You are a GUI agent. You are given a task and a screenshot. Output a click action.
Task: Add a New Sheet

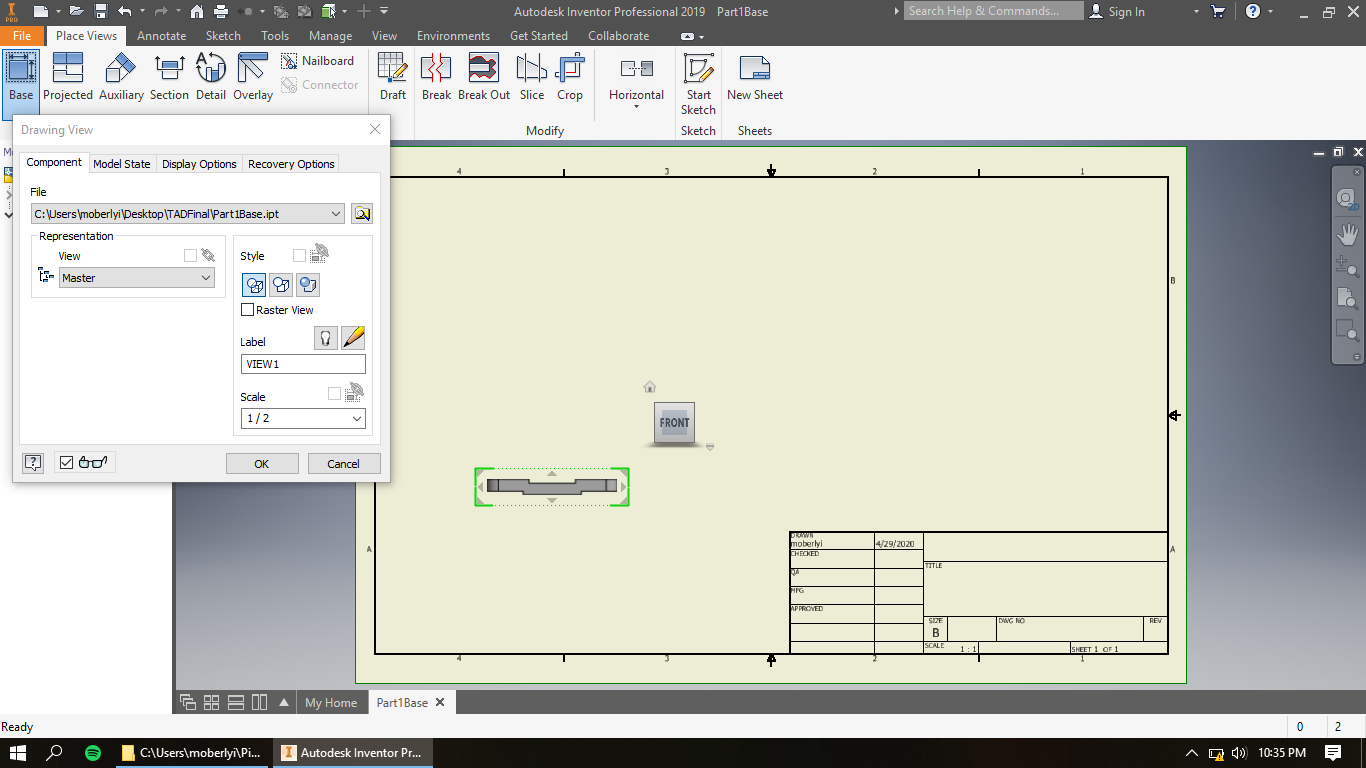755,77
